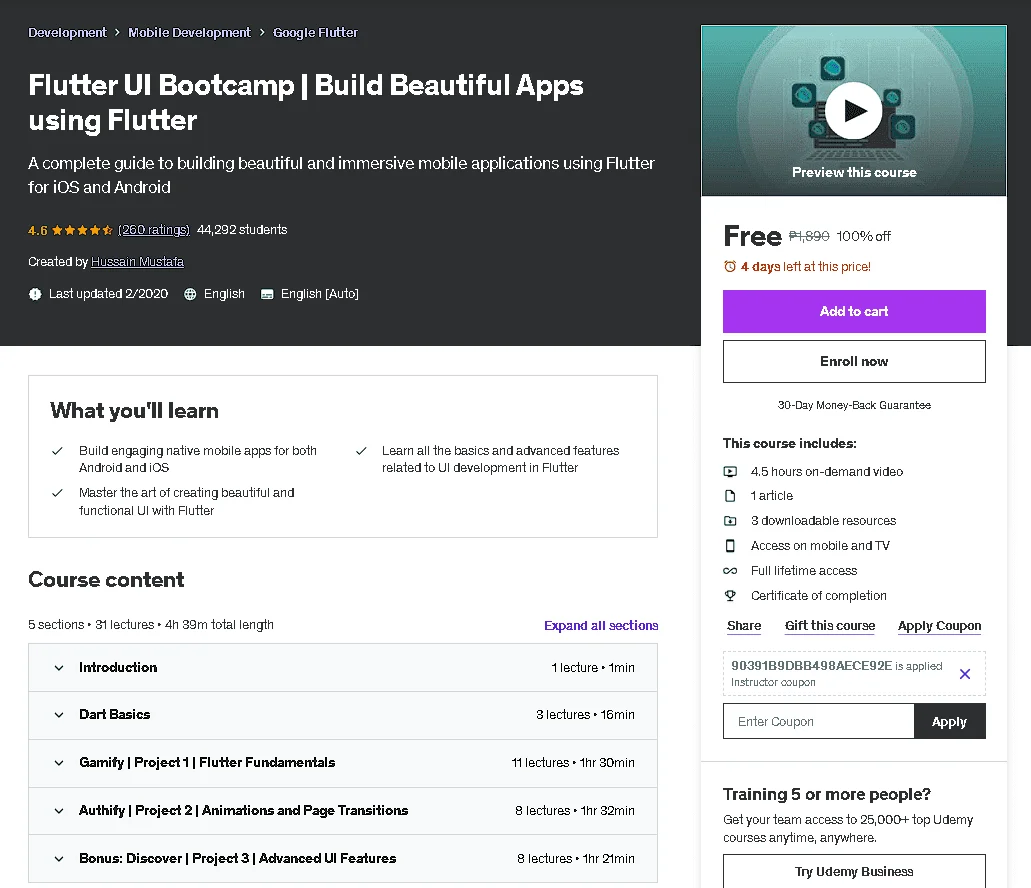Viewport: 1031px width, 888px height.
Task: Click the 8 lectures 1hr 32min text
Action: click(x=575, y=810)
